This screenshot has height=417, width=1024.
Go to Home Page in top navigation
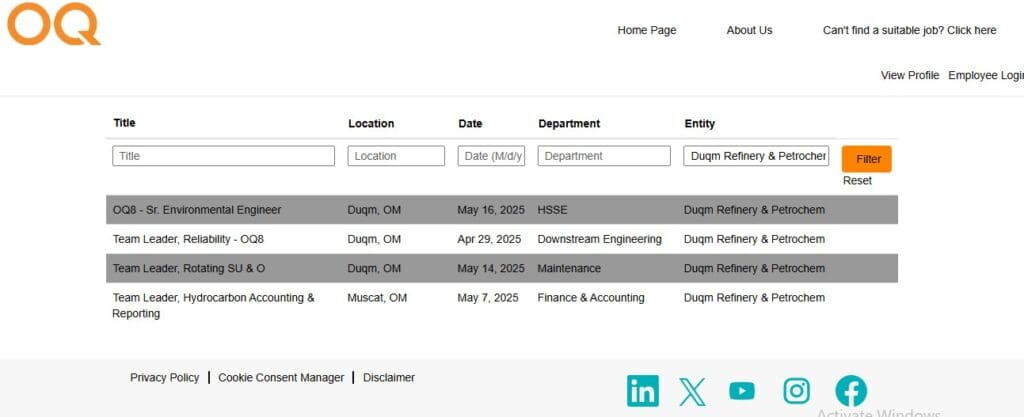[647, 30]
